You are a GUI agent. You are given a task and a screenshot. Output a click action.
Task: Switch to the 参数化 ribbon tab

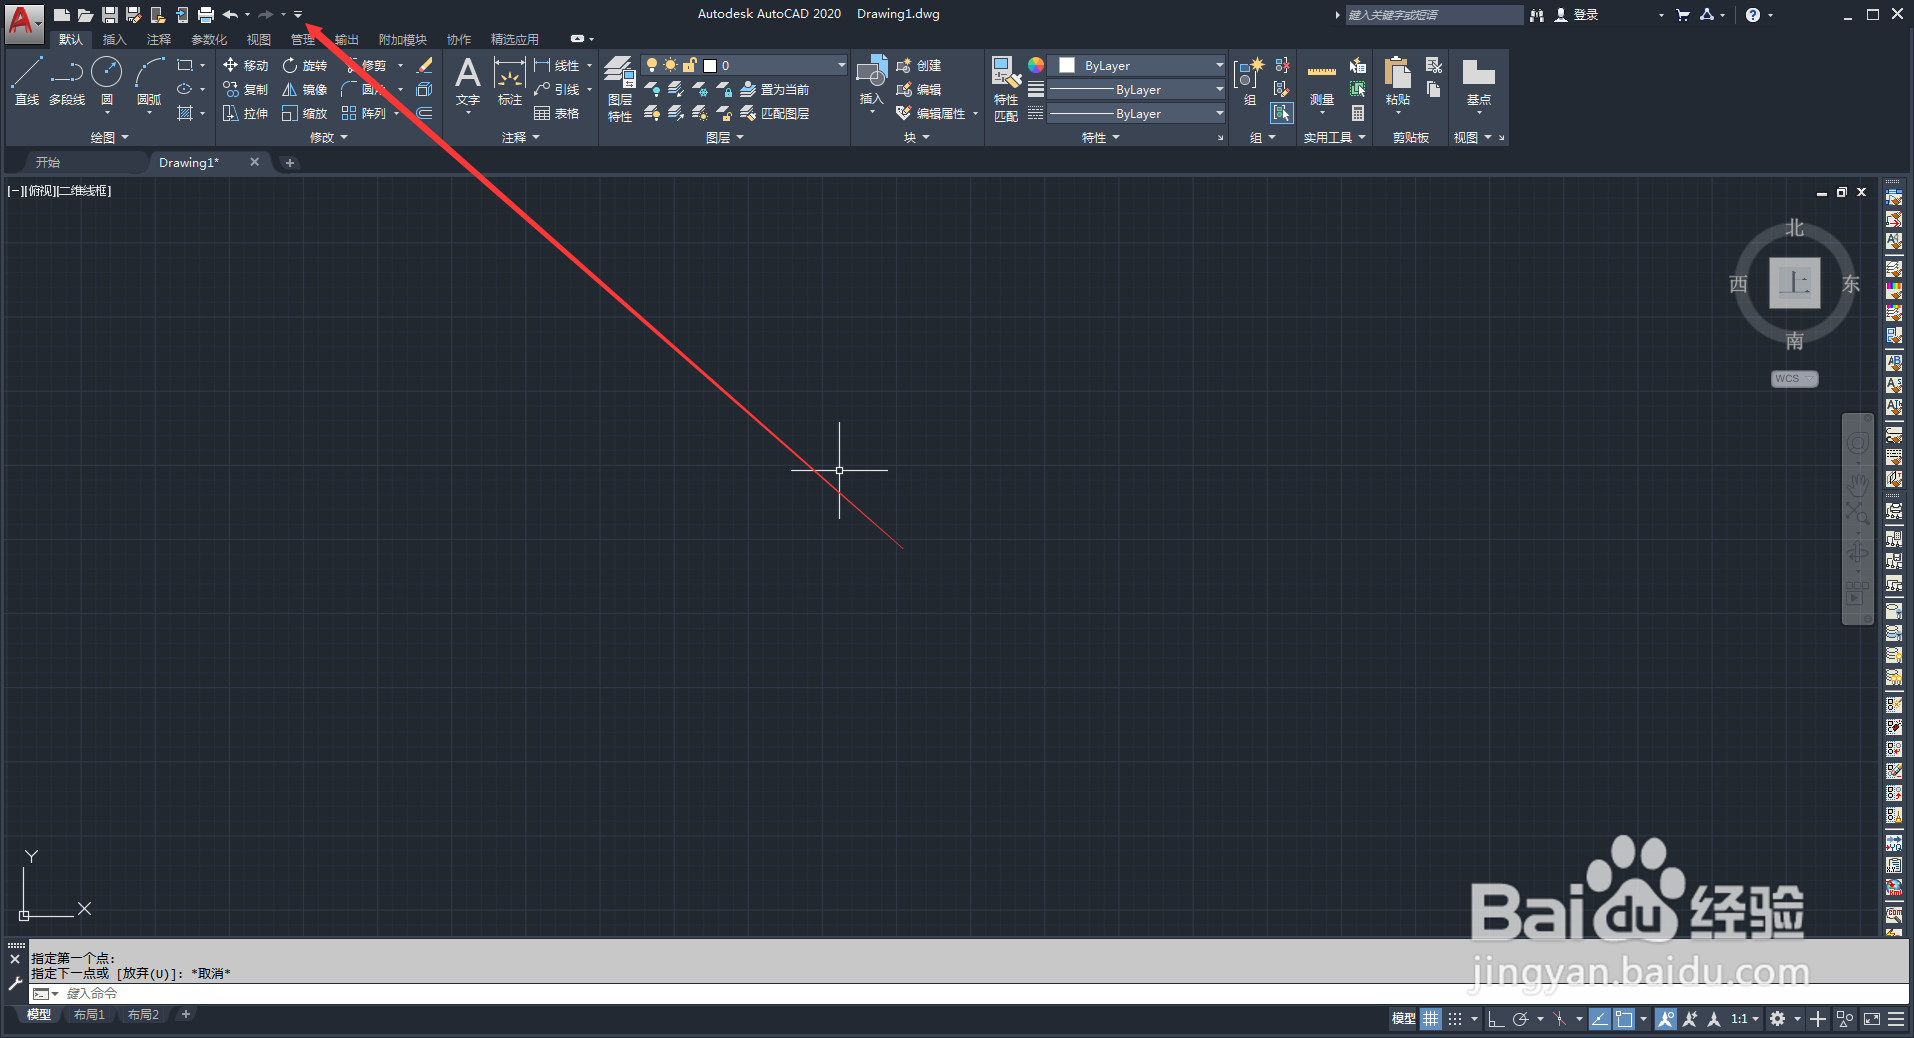tap(209, 39)
